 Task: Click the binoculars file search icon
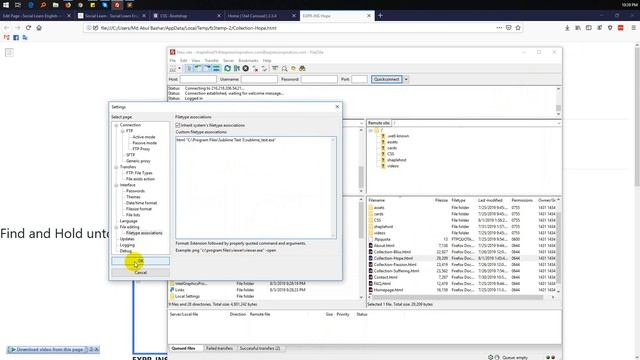[302, 69]
